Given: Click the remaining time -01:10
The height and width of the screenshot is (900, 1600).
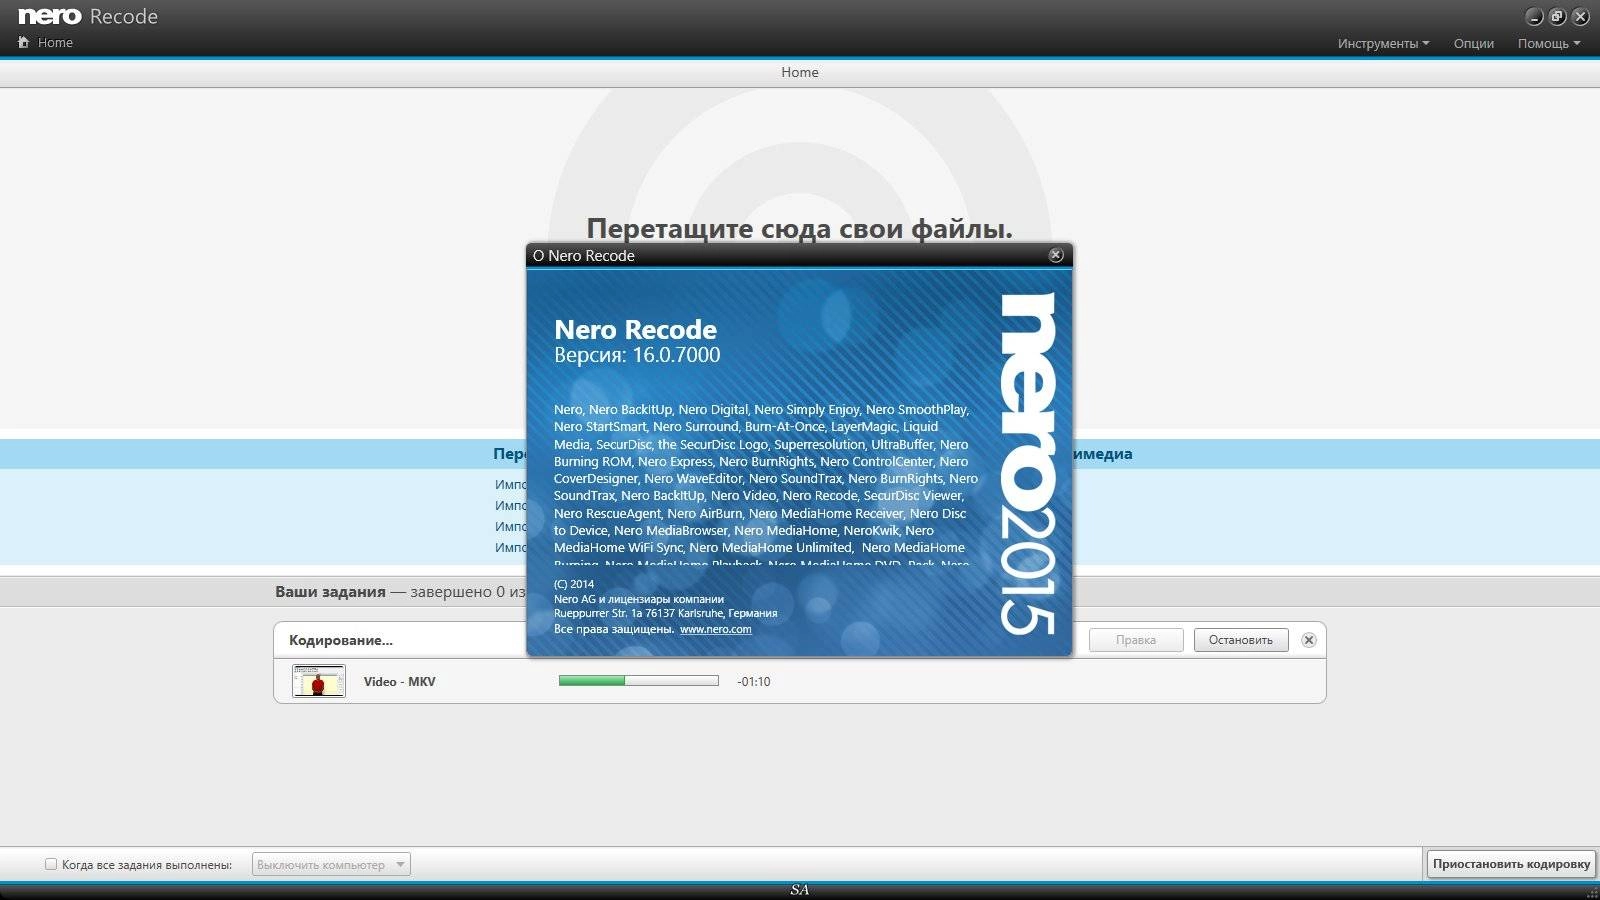Looking at the screenshot, I should click(x=753, y=681).
